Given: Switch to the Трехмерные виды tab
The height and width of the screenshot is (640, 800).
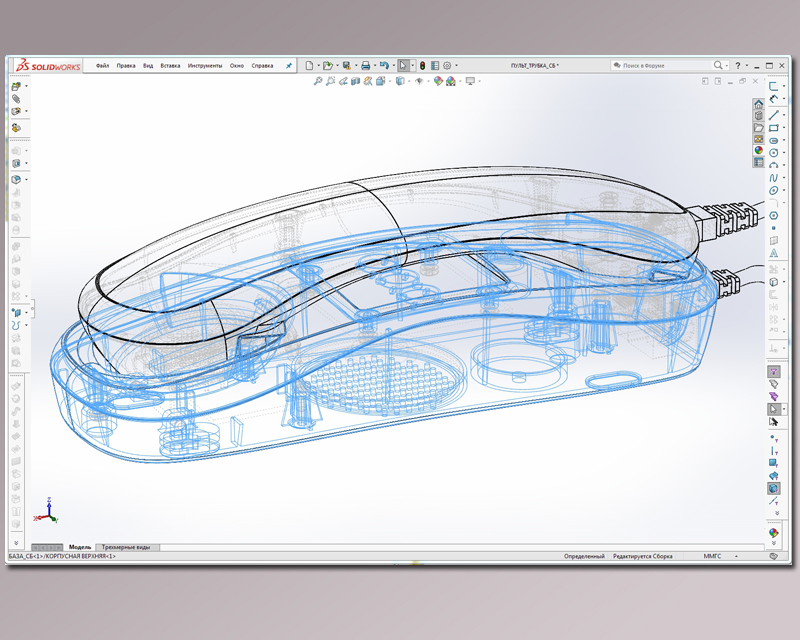Looking at the screenshot, I should point(126,547).
